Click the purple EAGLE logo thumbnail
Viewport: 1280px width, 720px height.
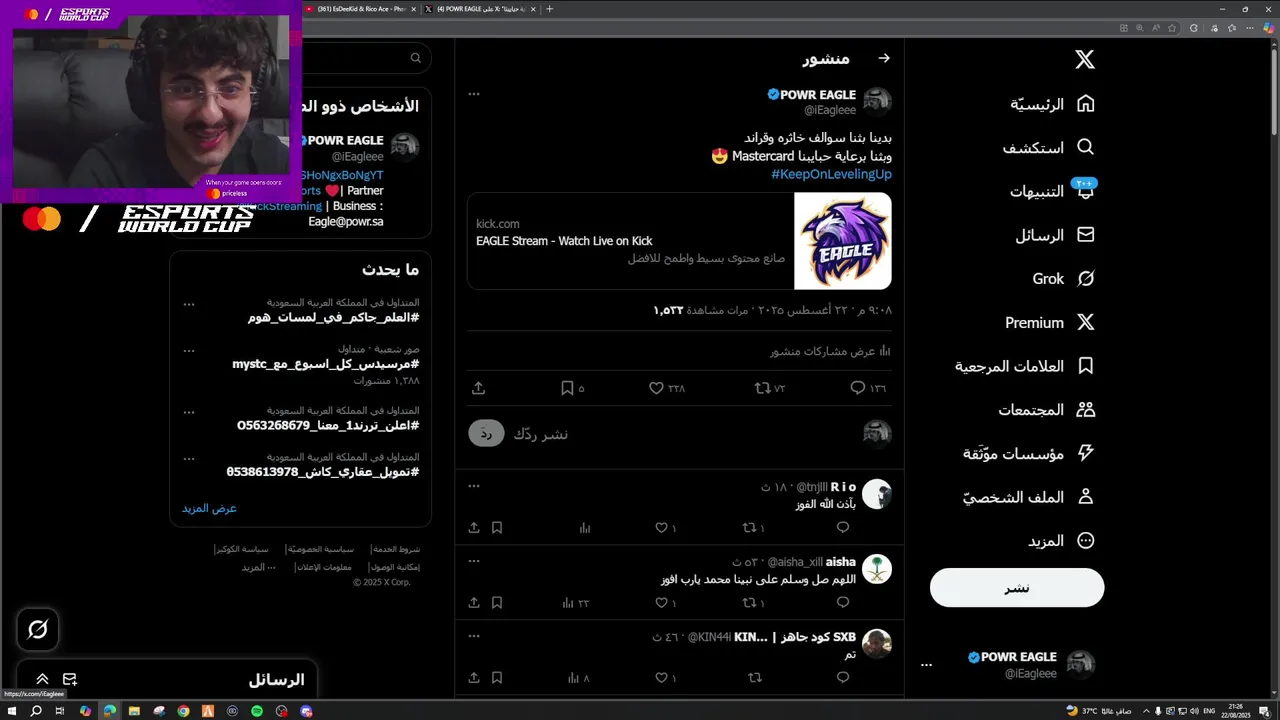(842, 241)
